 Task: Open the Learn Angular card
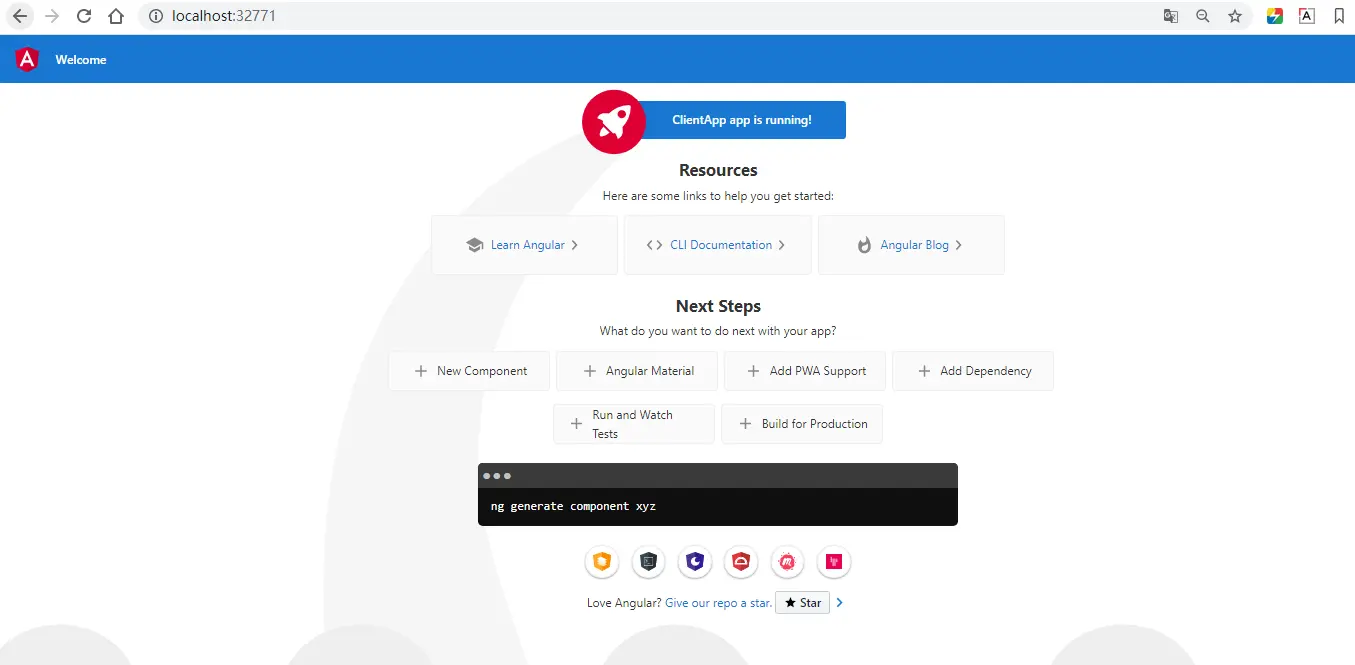[x=524, y=245]
